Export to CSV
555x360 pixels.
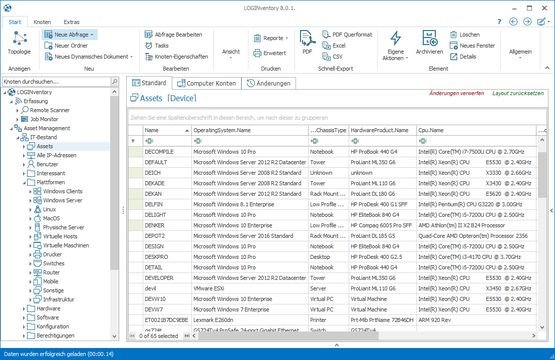pyautogui.click(x=332, y=56)
